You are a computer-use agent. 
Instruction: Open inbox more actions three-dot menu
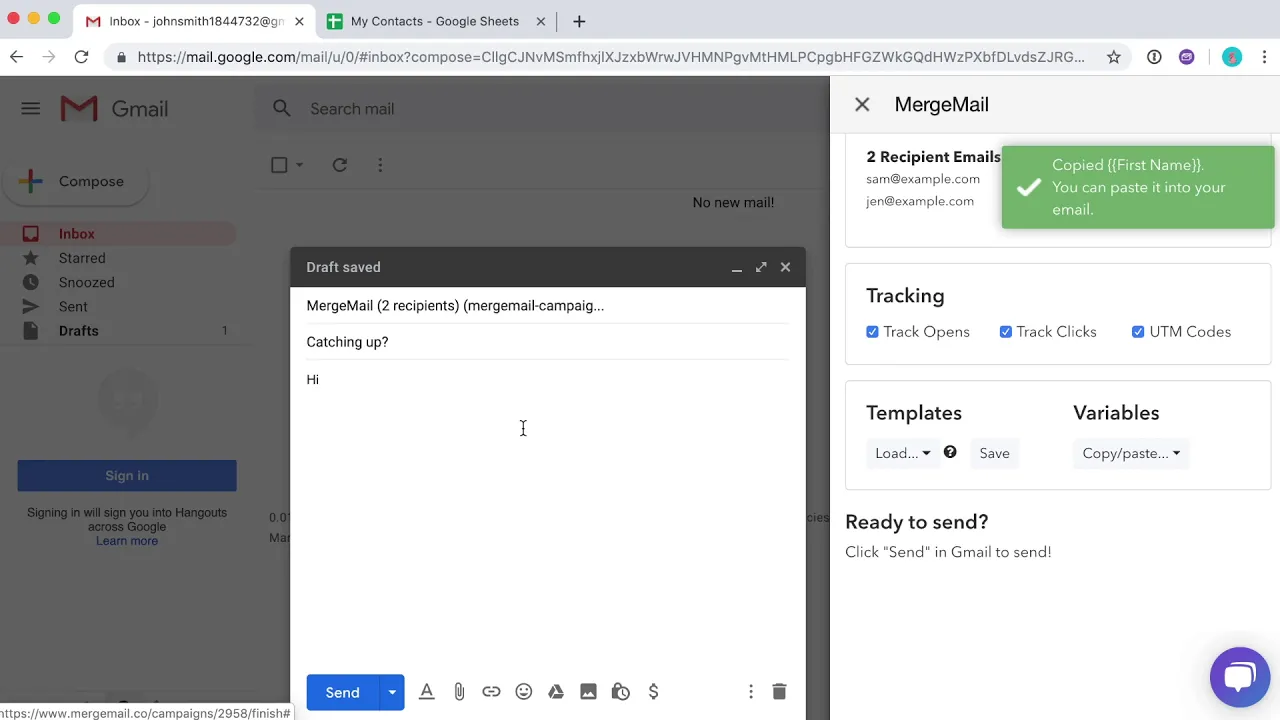pyautogui.click(x=380, y=165)
